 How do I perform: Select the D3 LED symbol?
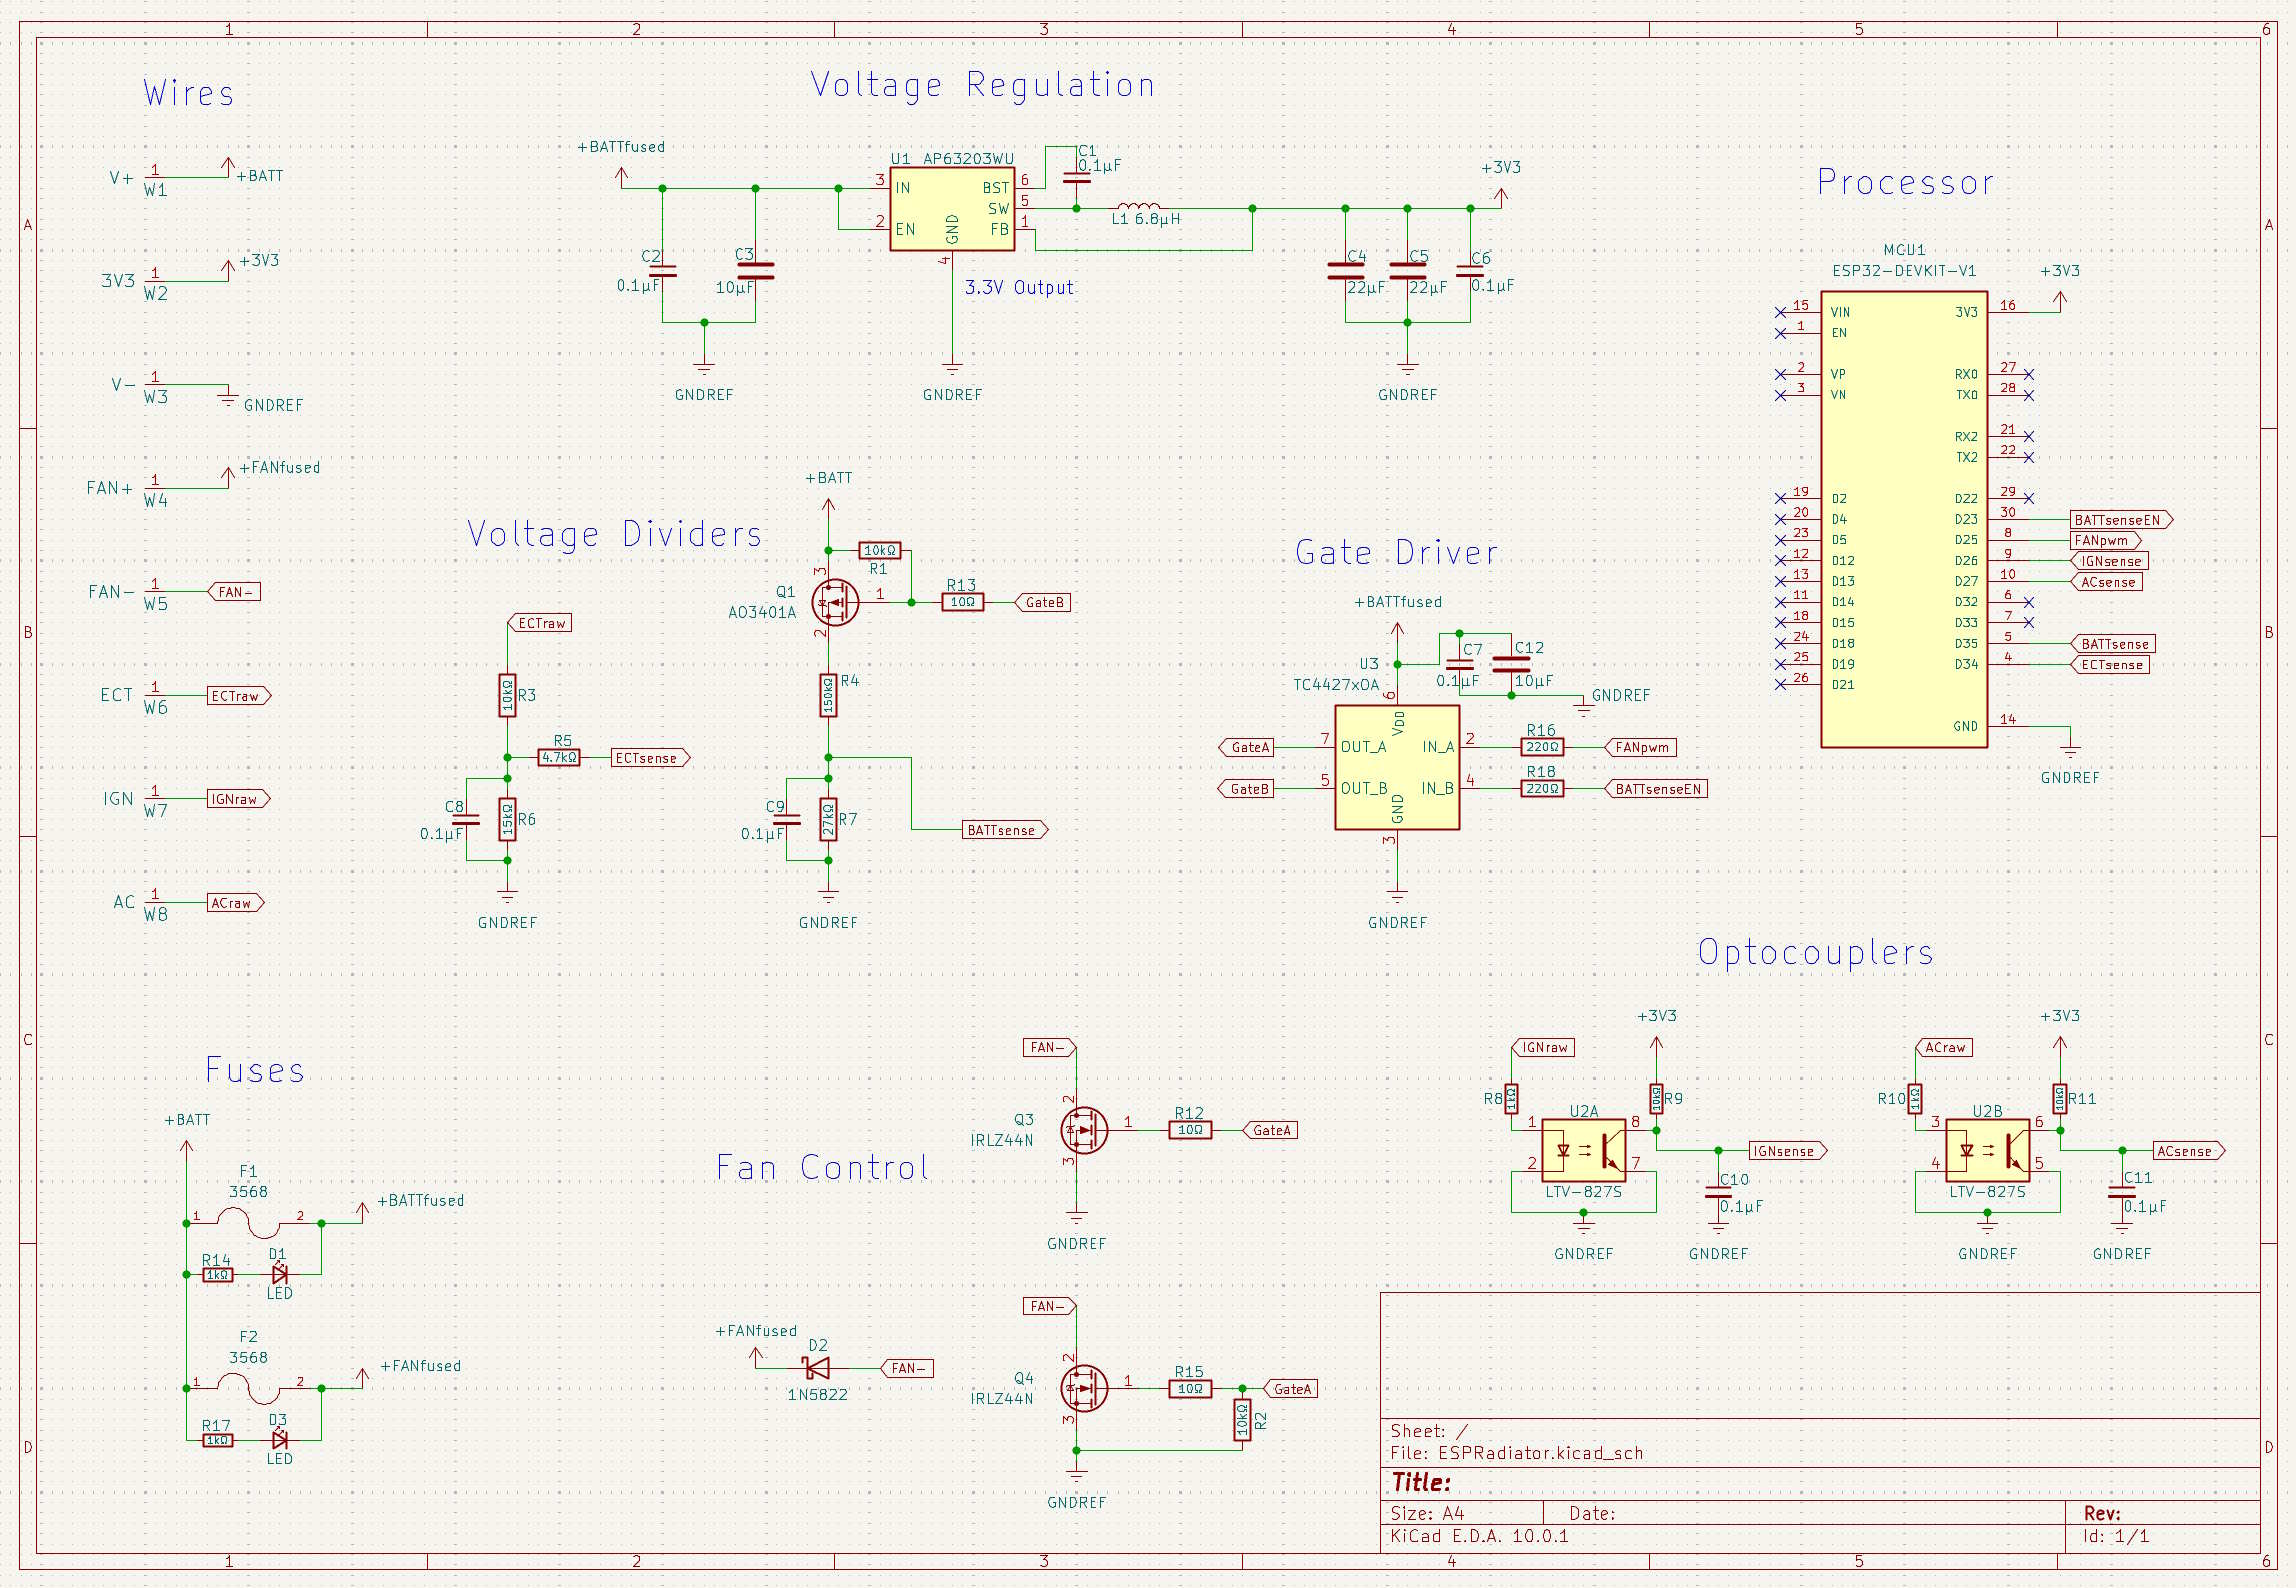coord(280,1440)
